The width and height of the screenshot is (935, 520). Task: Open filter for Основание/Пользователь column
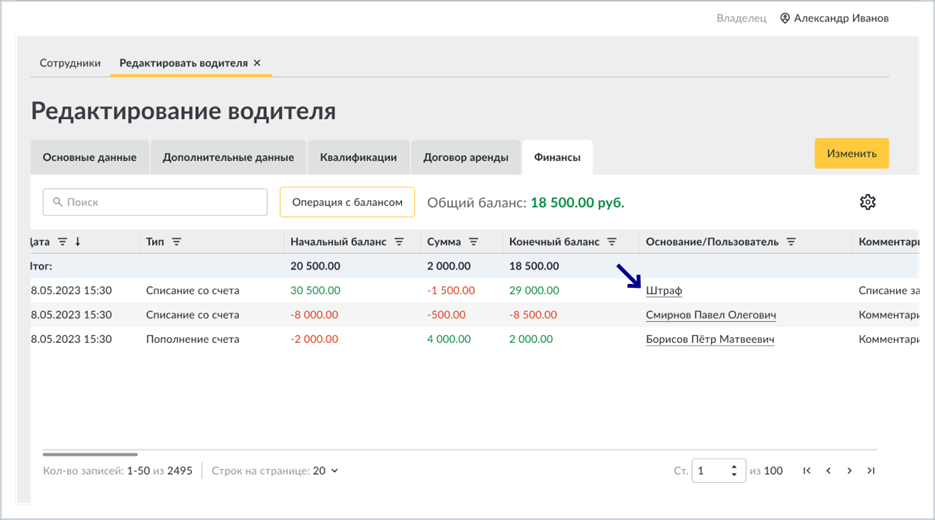point(791,242)
